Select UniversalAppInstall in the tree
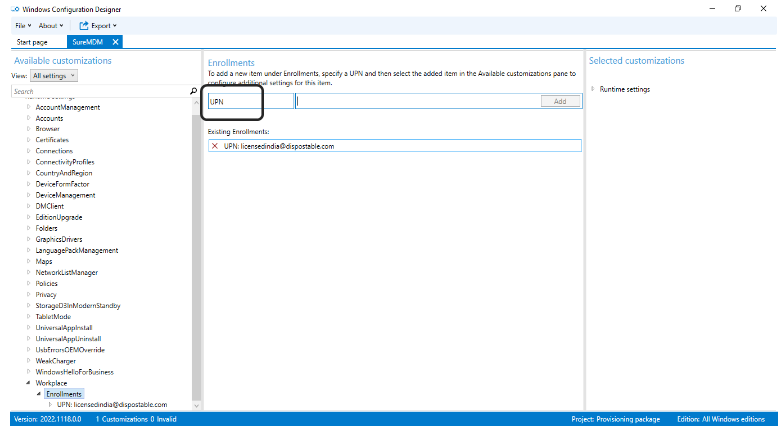Viewport: 779px width, 428px height. tap(64, 328)
